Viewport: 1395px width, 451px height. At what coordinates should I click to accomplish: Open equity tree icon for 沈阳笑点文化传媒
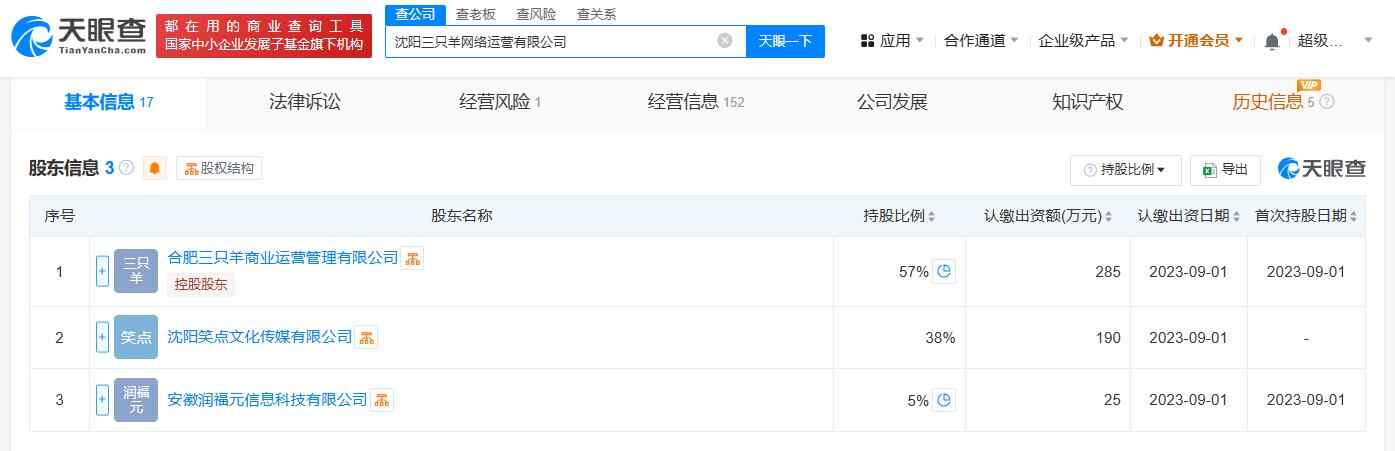(x=367, y=337)
